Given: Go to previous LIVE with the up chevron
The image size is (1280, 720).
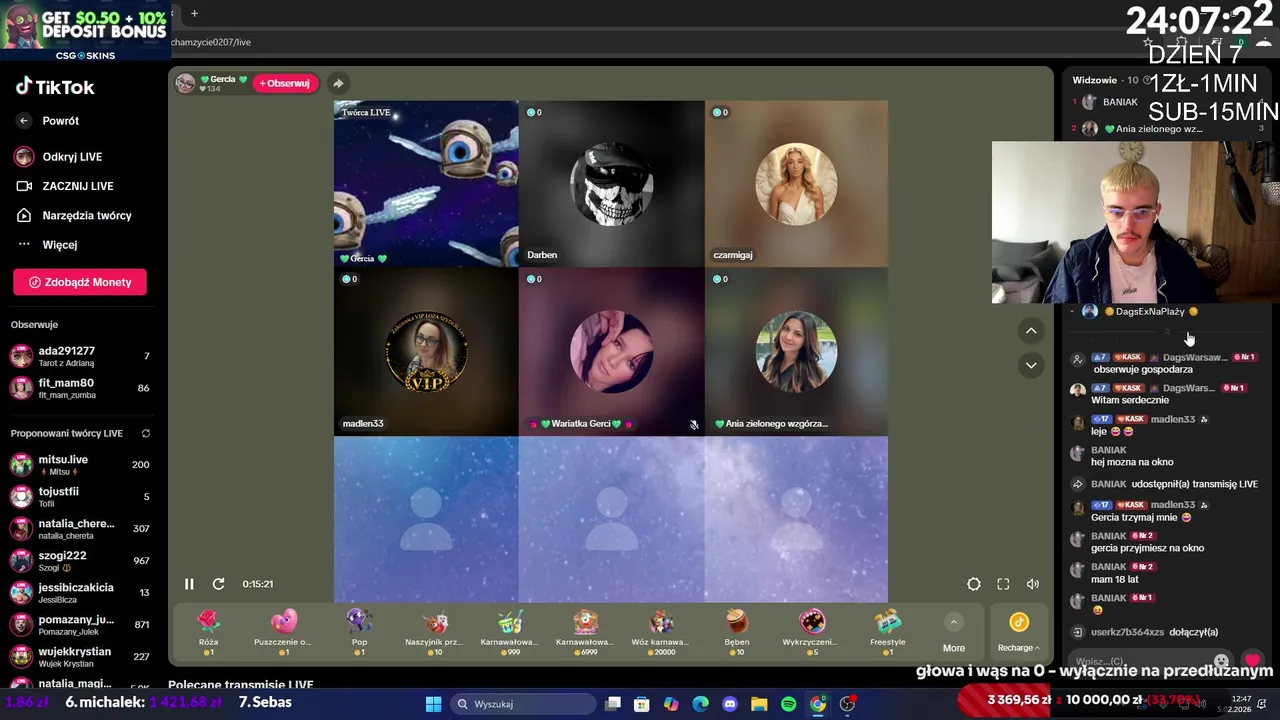Looking at the screenshot, I should click(1031, 331).
